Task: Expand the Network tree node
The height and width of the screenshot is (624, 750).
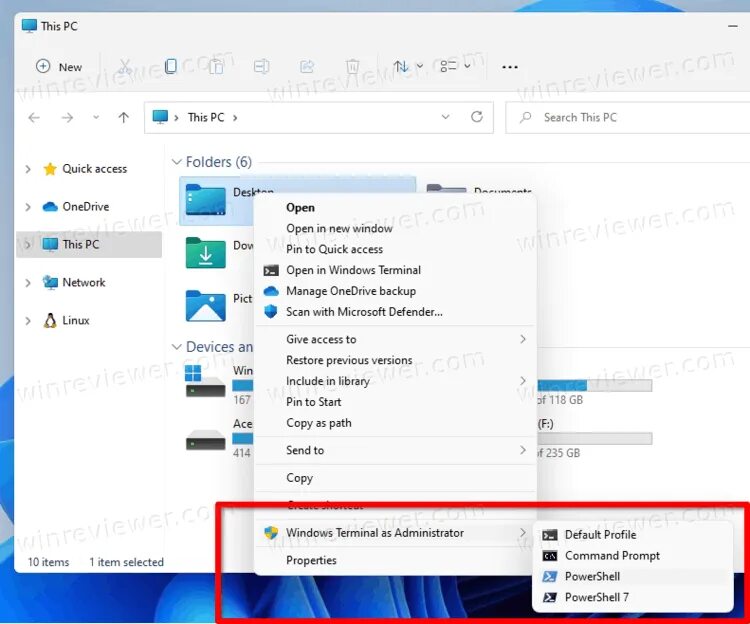Action: point(28,283)
